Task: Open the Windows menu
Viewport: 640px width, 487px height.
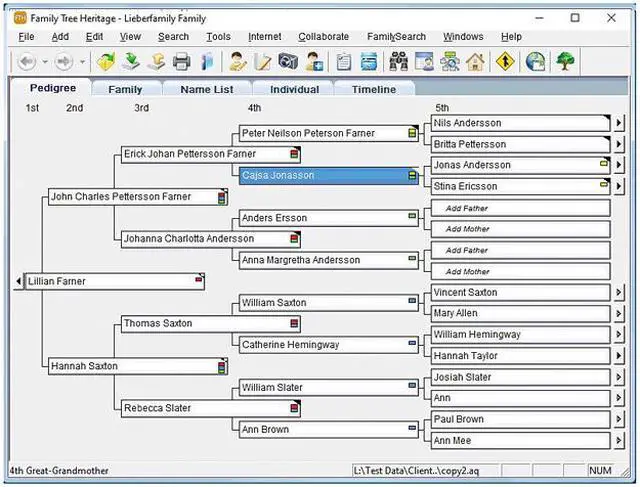Action: point(463,37)
